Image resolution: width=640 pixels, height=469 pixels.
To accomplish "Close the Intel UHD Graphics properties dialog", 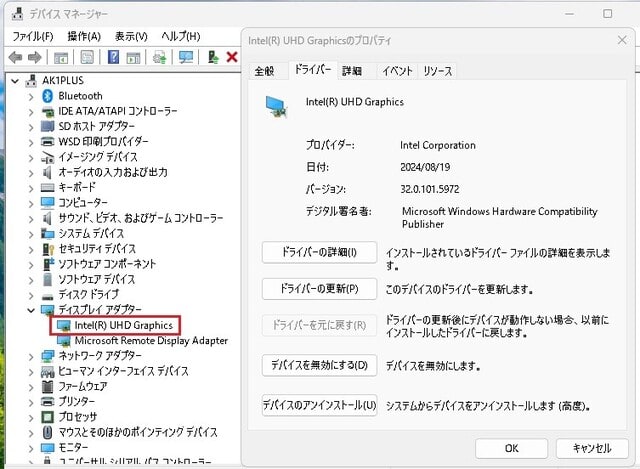I will point(622,40).
